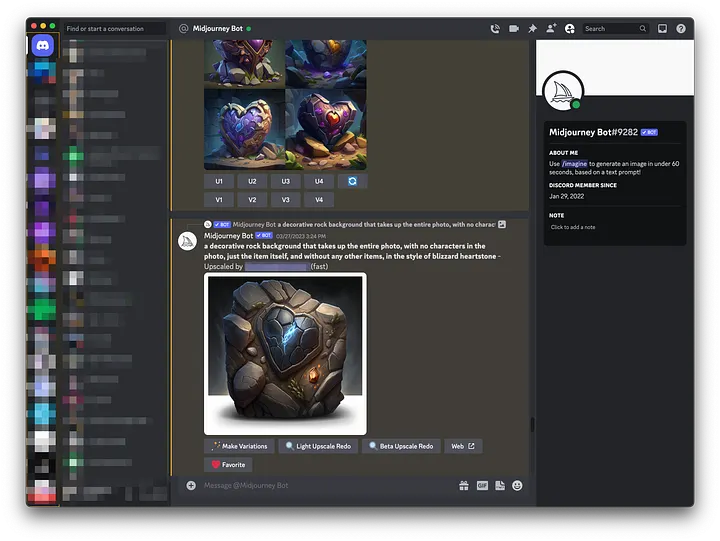The image size is (720, 541).
Task: Click the re-roll refresh button
Action: 352,181
